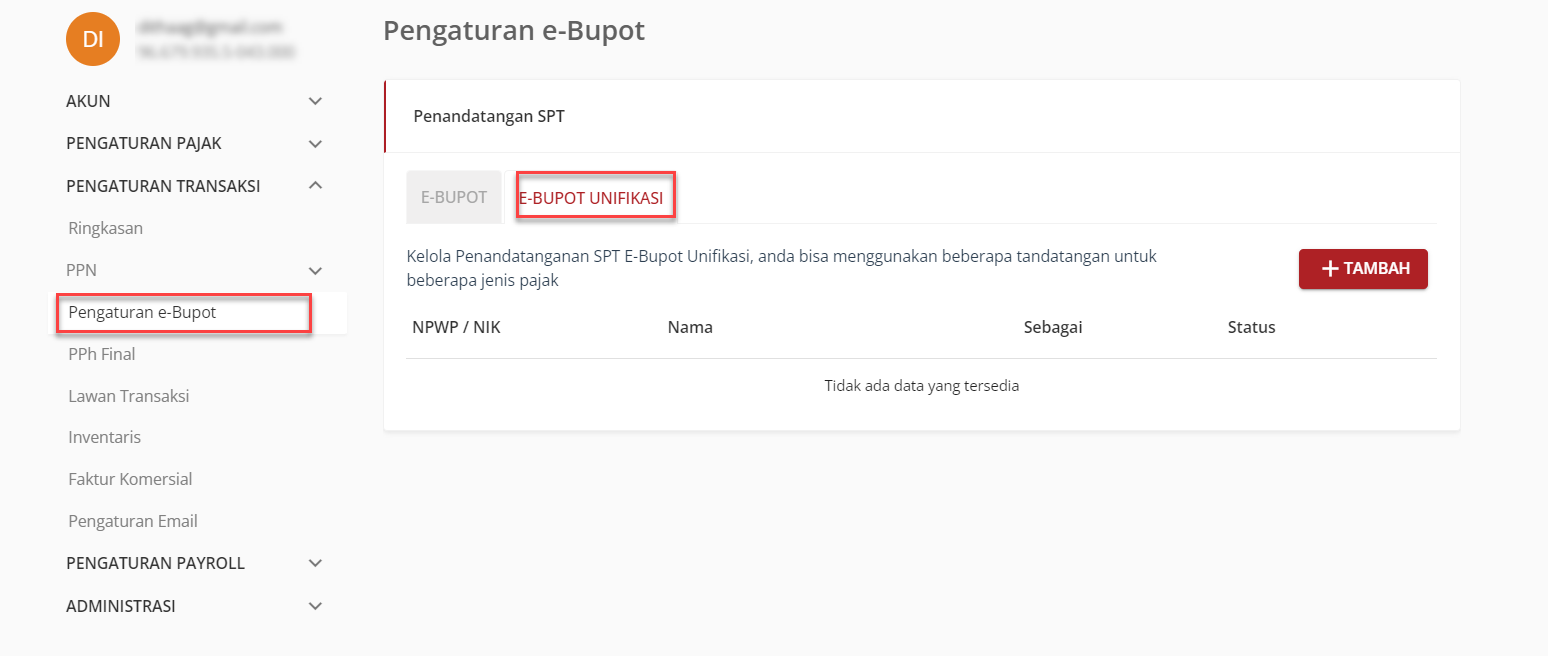Click the plus icon on TAMBAH
1548x656 pixels.
click(x=1330, y=269)
